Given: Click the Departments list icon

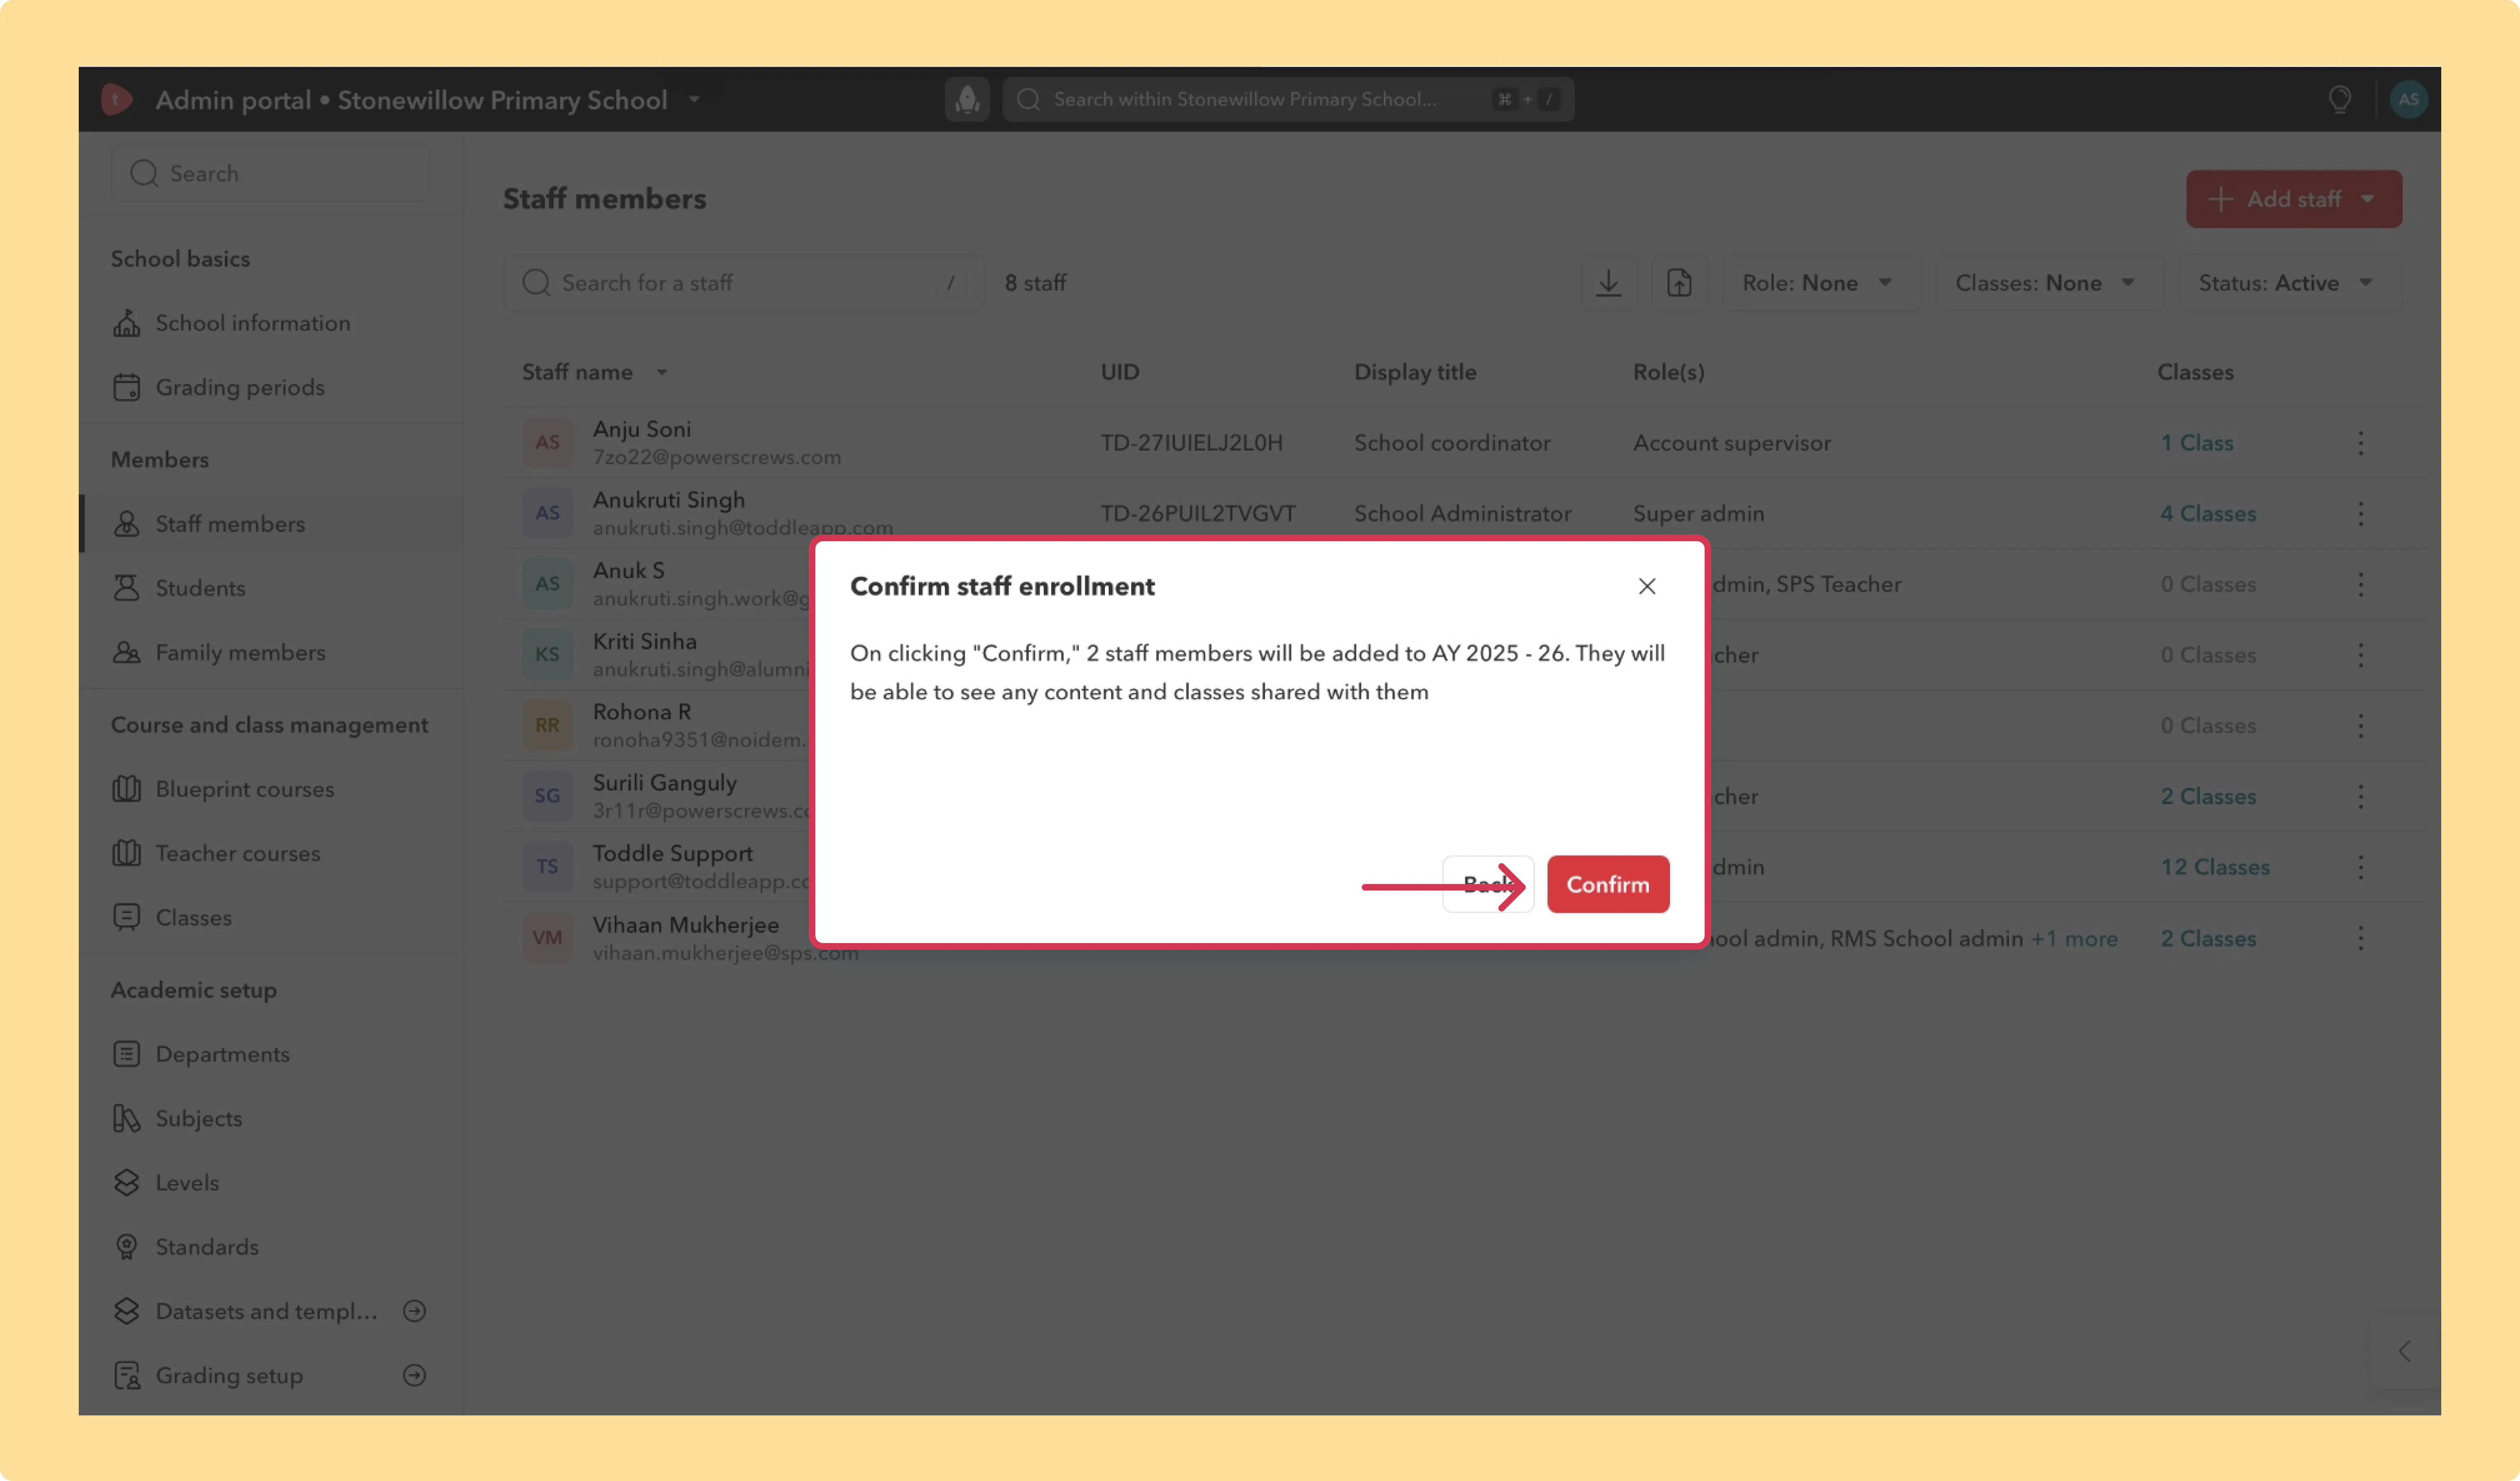Looking at the screenshot, I should (x=127, y=1054).
